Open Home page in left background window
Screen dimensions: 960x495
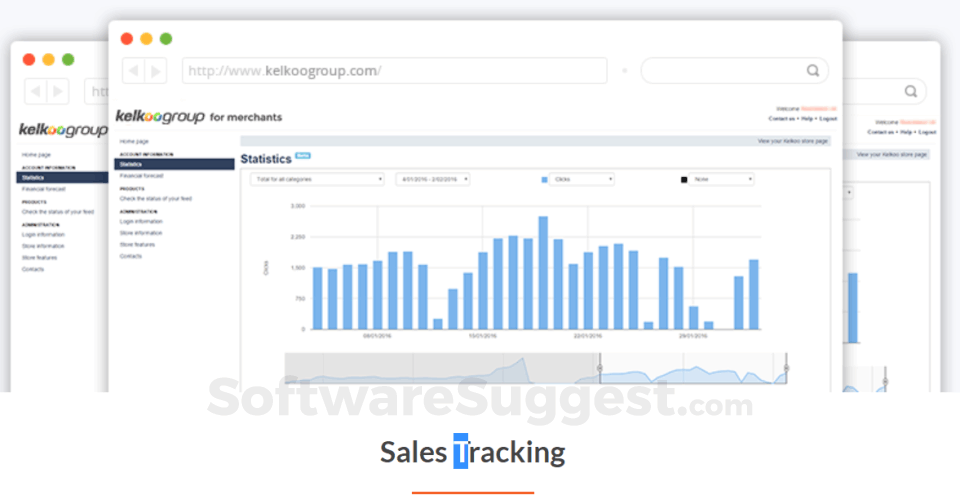37,155
